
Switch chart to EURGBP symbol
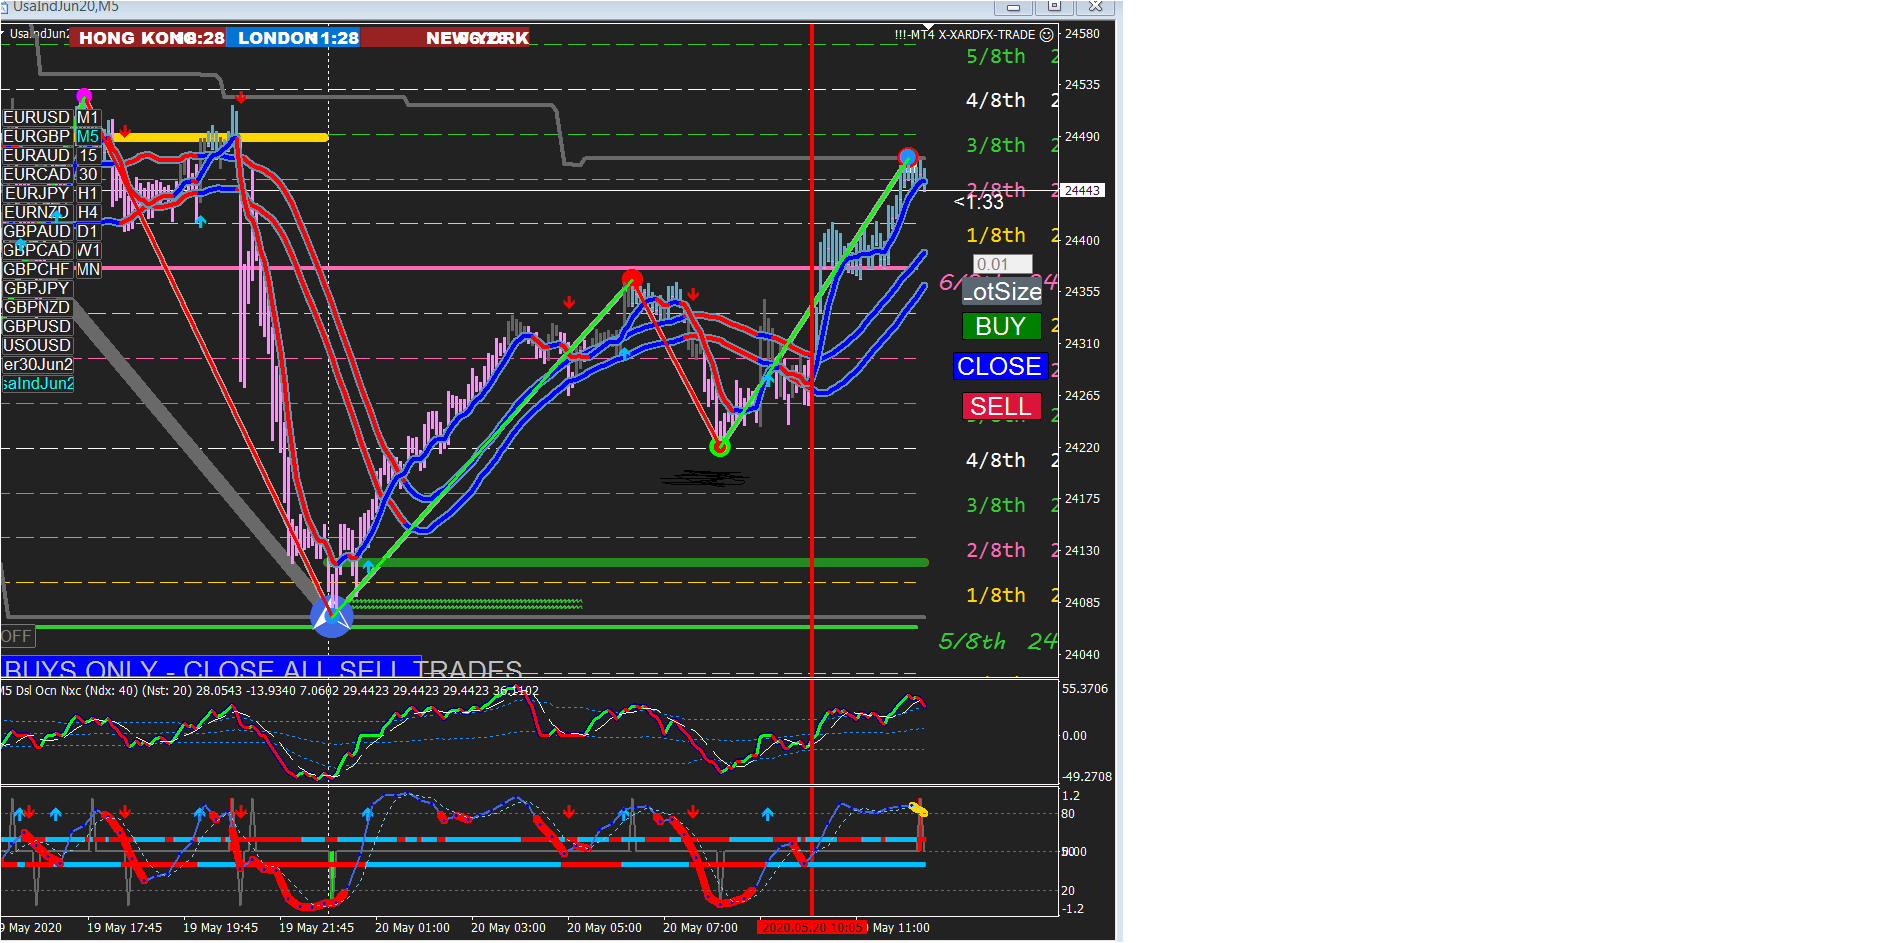pos(37,136)
